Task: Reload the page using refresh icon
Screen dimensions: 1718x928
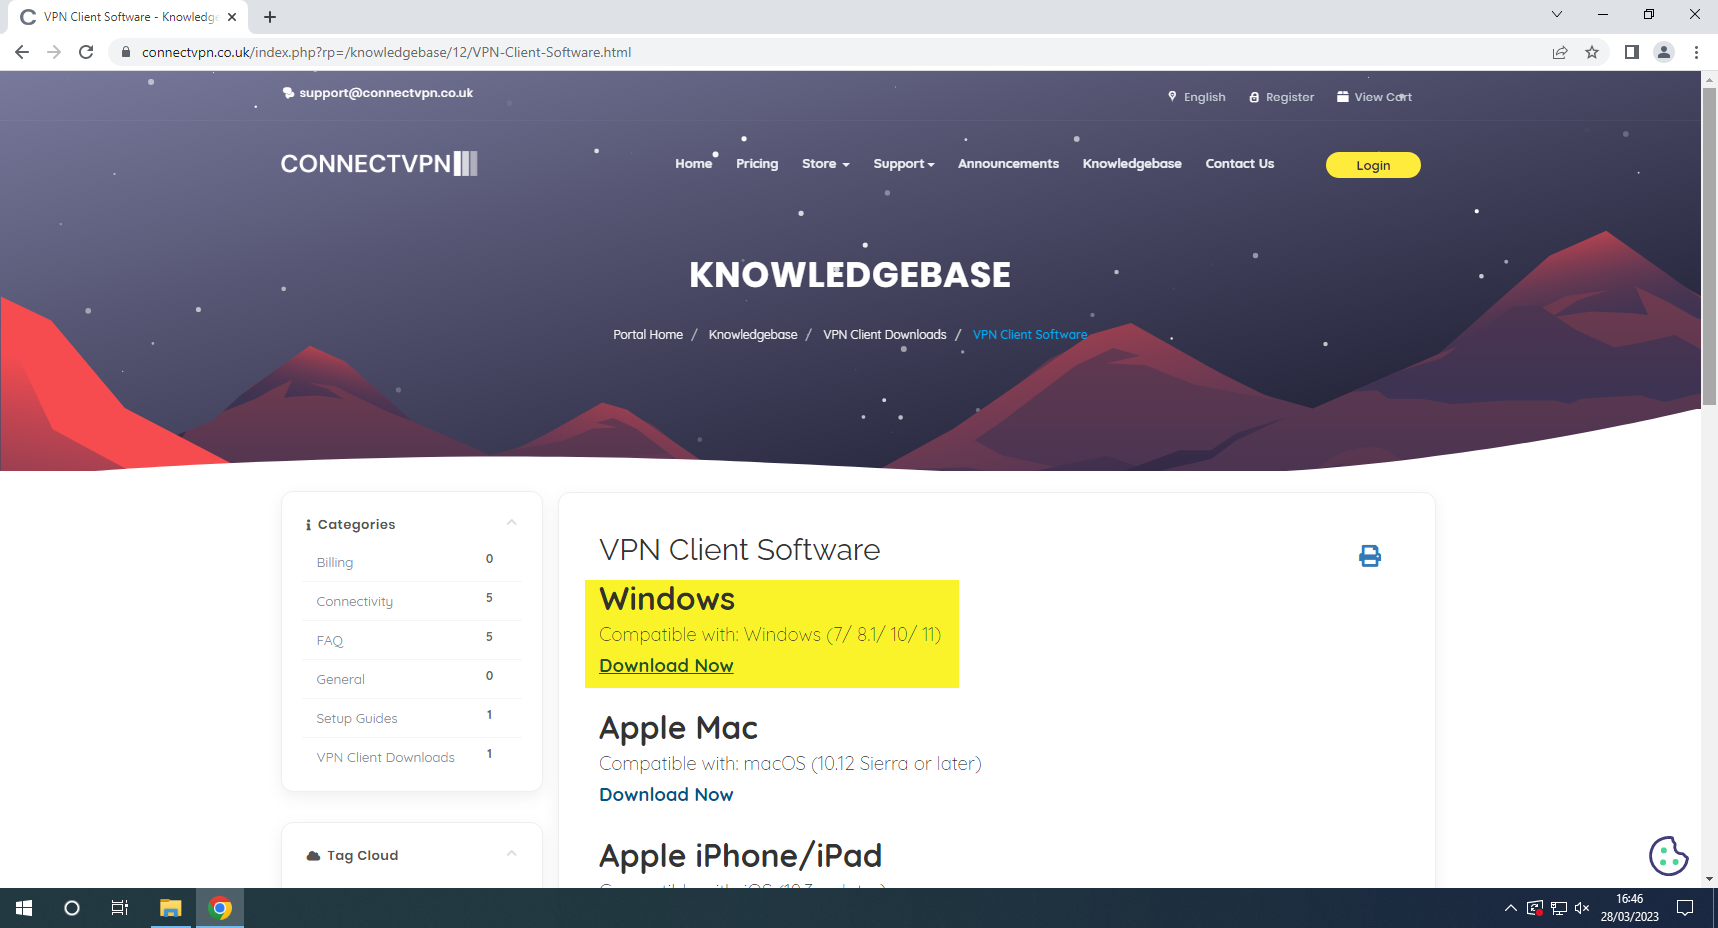Action: (86, 52)
